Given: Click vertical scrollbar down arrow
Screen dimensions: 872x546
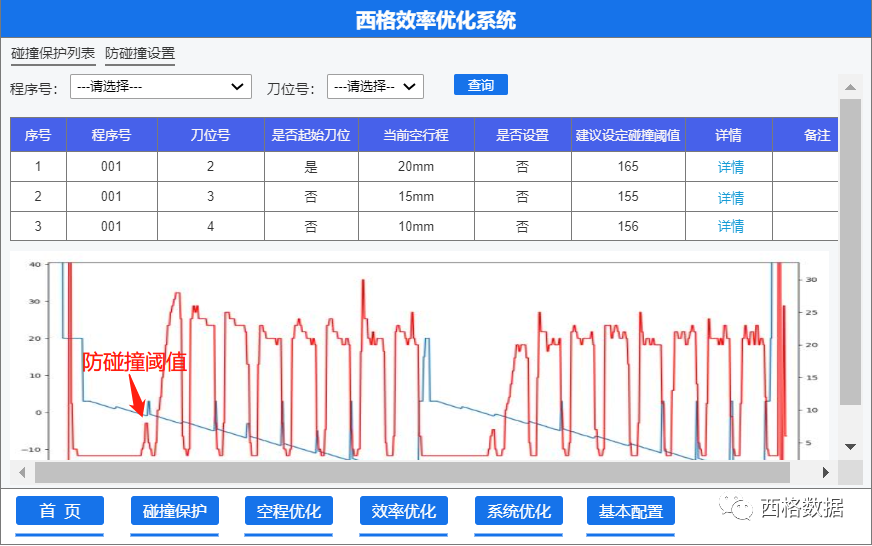Looking at the screenshot, I should coord(851,446).
